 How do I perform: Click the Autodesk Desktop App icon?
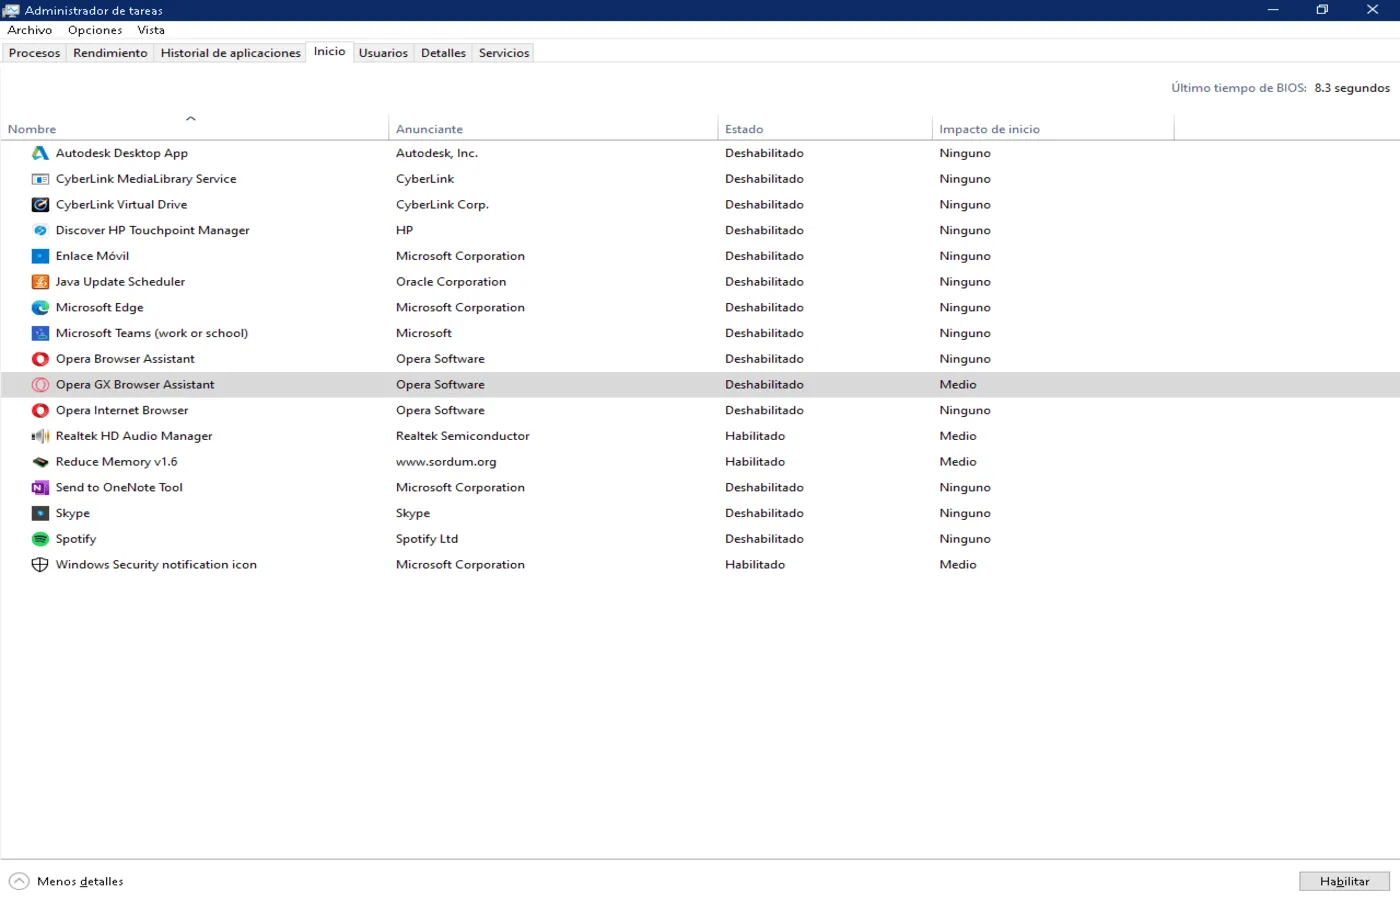coord(40,153)
